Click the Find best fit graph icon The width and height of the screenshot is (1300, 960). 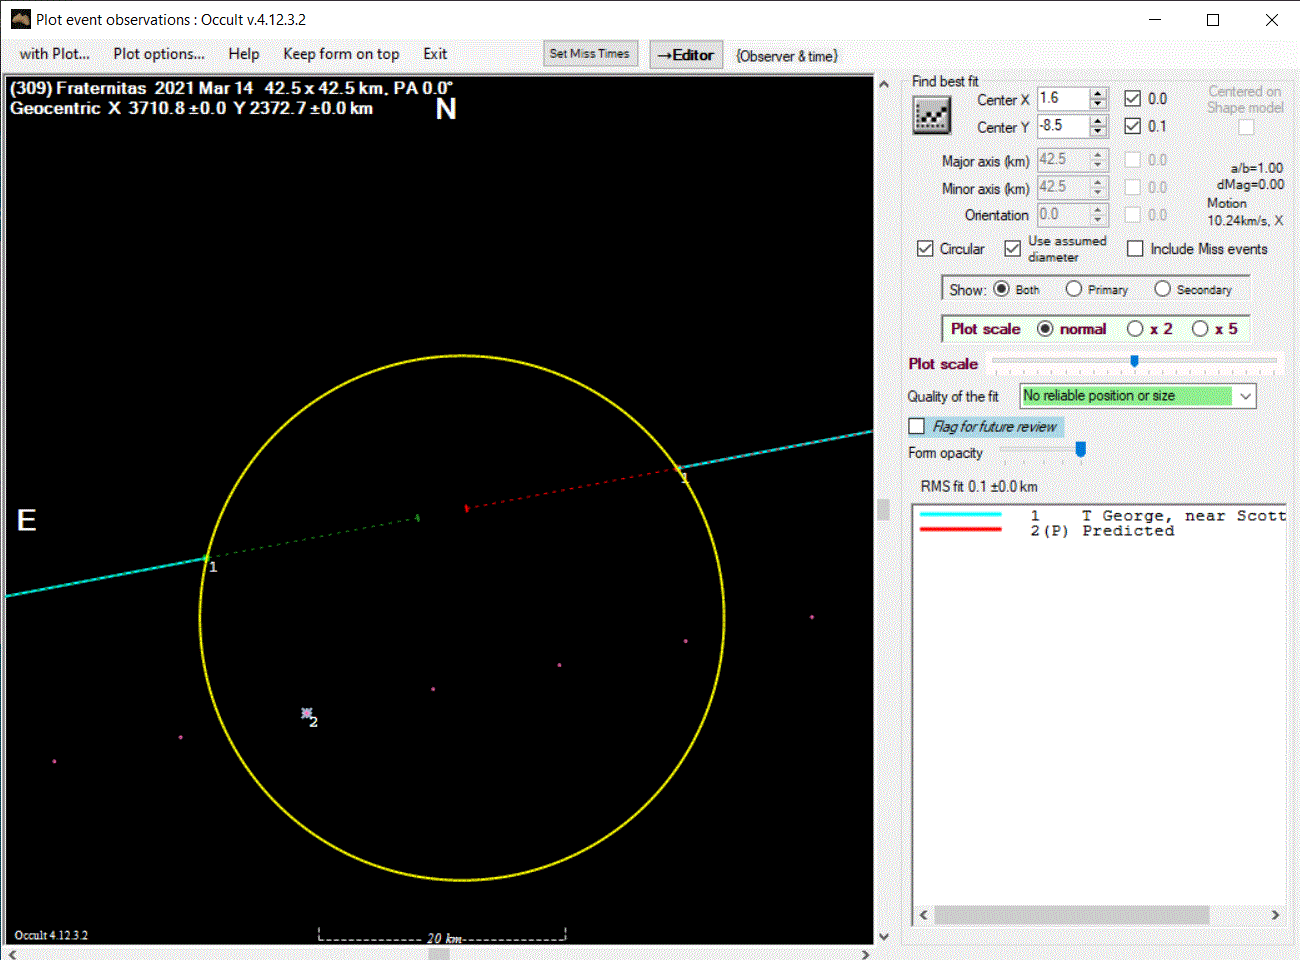point(931,116)
